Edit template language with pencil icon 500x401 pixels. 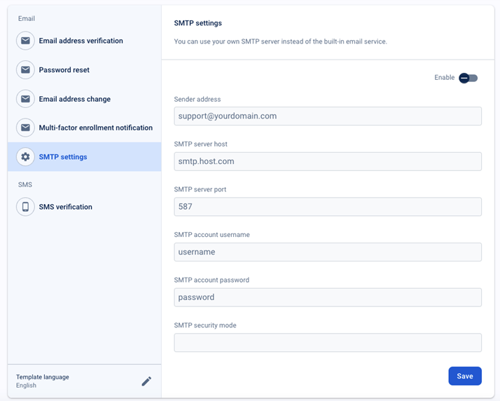pyautogui.click(x=146, y=381)
